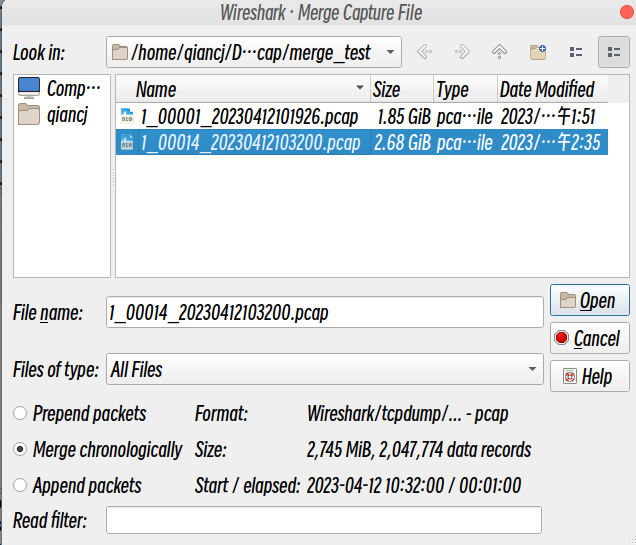Screen dimensions: 636x545
Task: Sort by Name column header
Action: point(243,89)
